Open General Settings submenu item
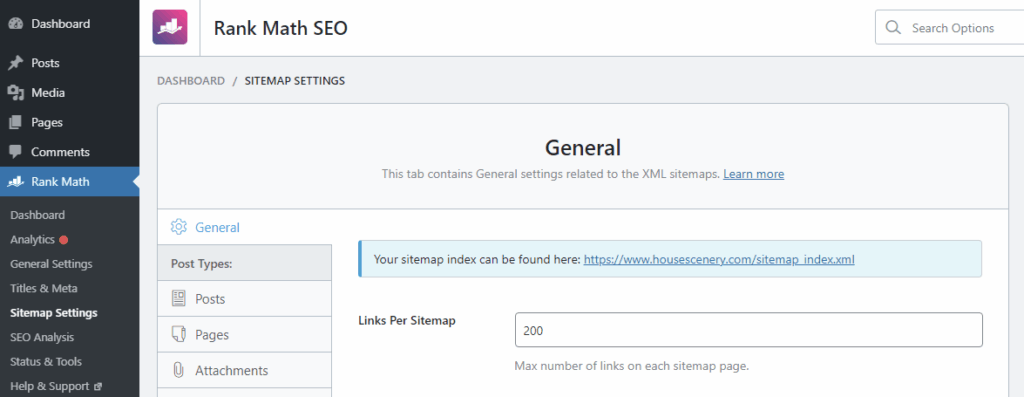The image size is (1024, 397). tap(51, 264)
